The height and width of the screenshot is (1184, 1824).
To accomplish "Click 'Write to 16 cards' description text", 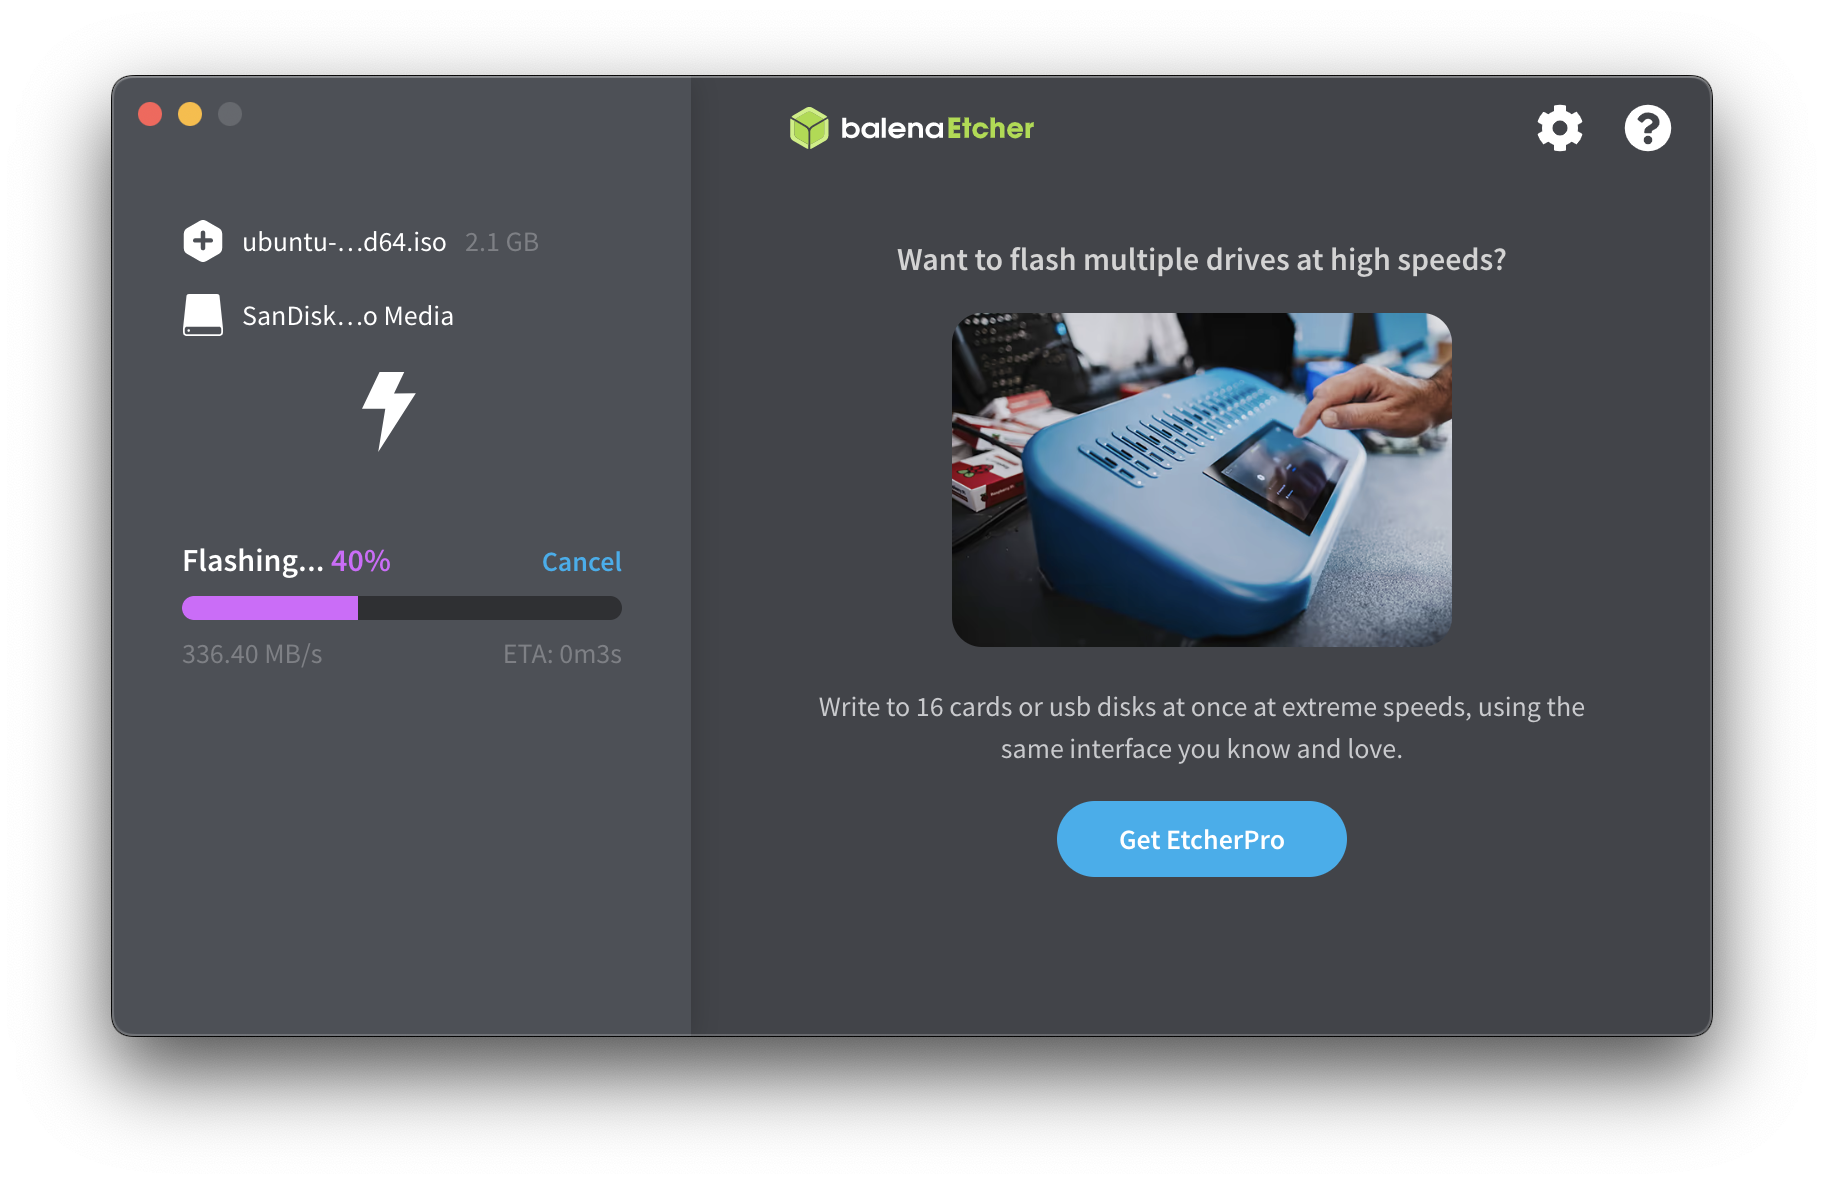I will 1201,728.
